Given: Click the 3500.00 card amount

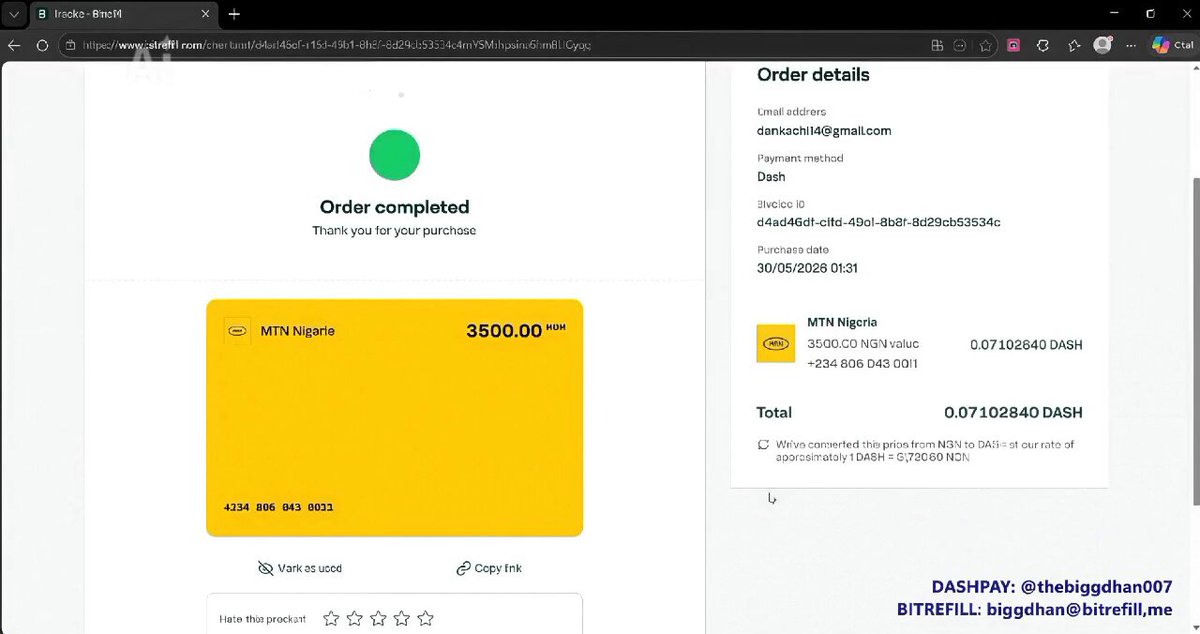Looking at the screenshot, I should point(504,331).
